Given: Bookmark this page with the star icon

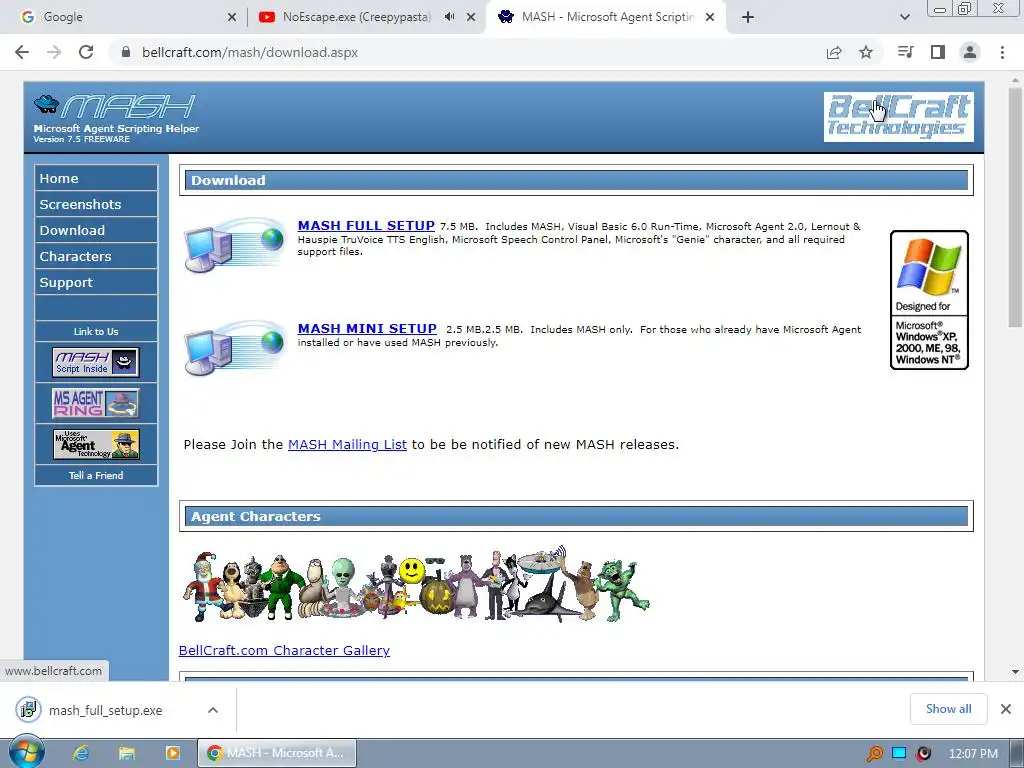Looking at the screenshot, I should pos(866,52).
